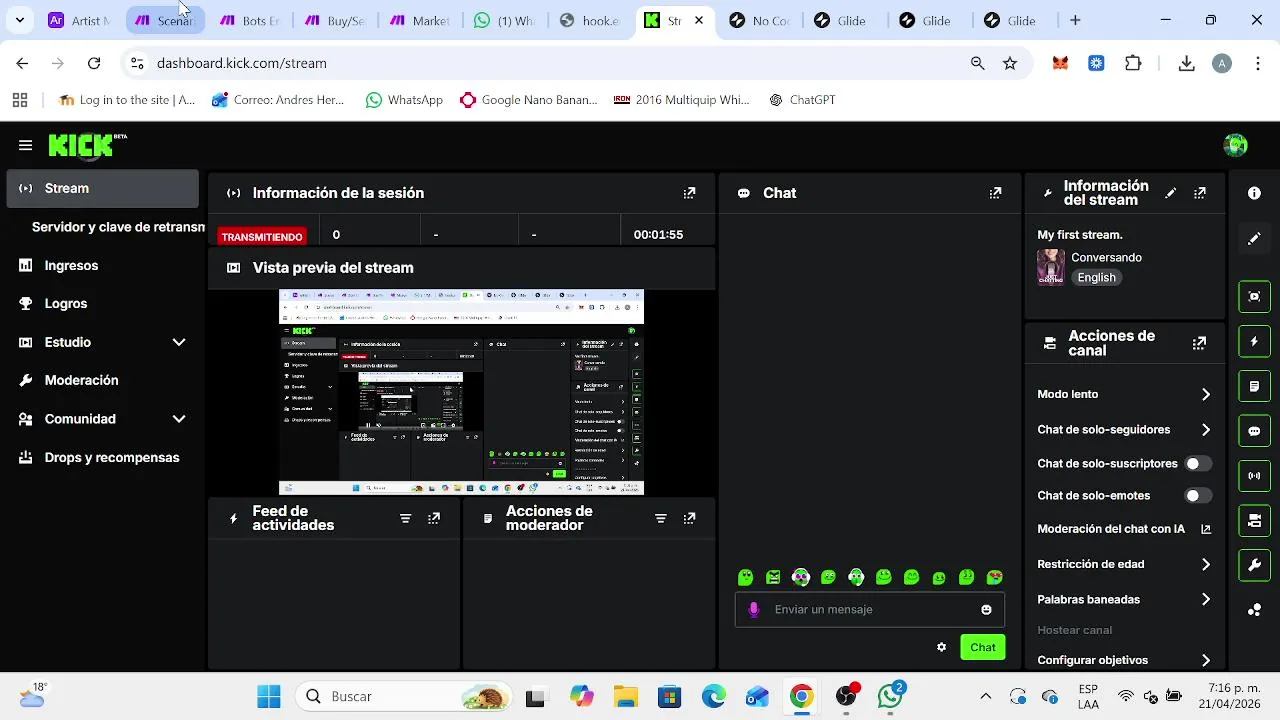Open Chat de solo-seguidores options chevron

click(1206, 430)
